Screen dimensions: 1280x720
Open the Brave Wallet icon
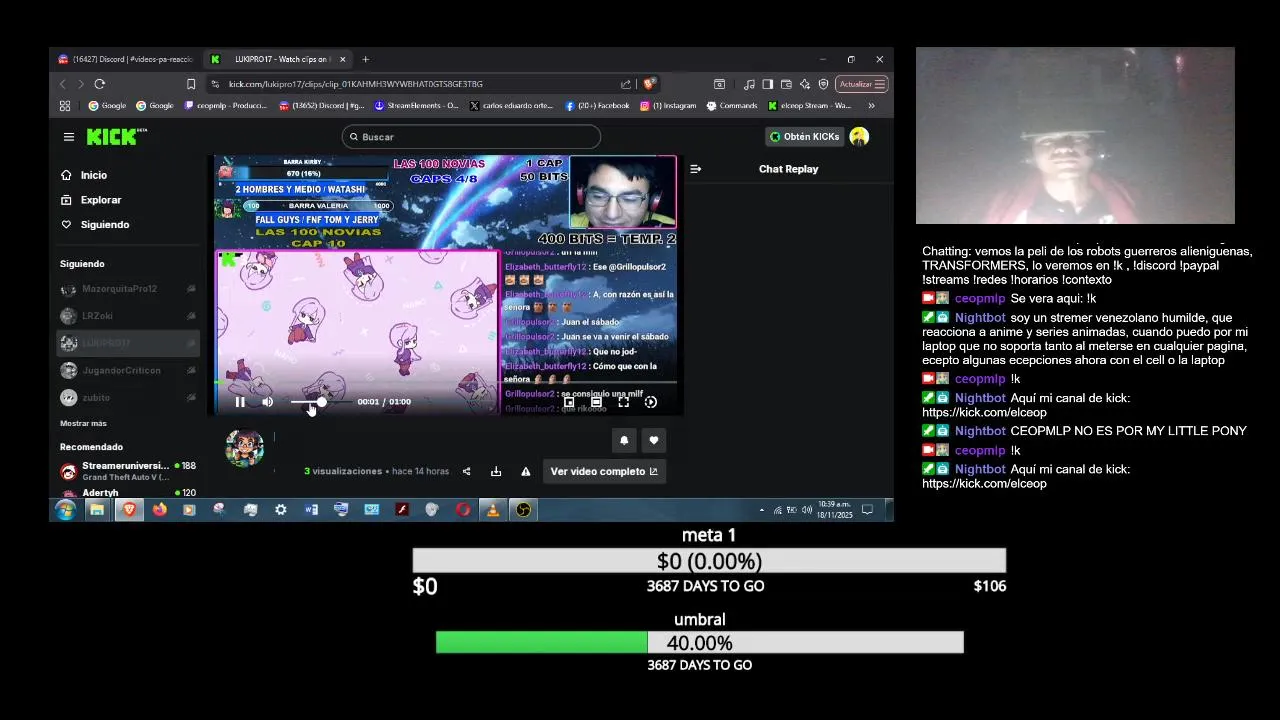tap(786, 84)
